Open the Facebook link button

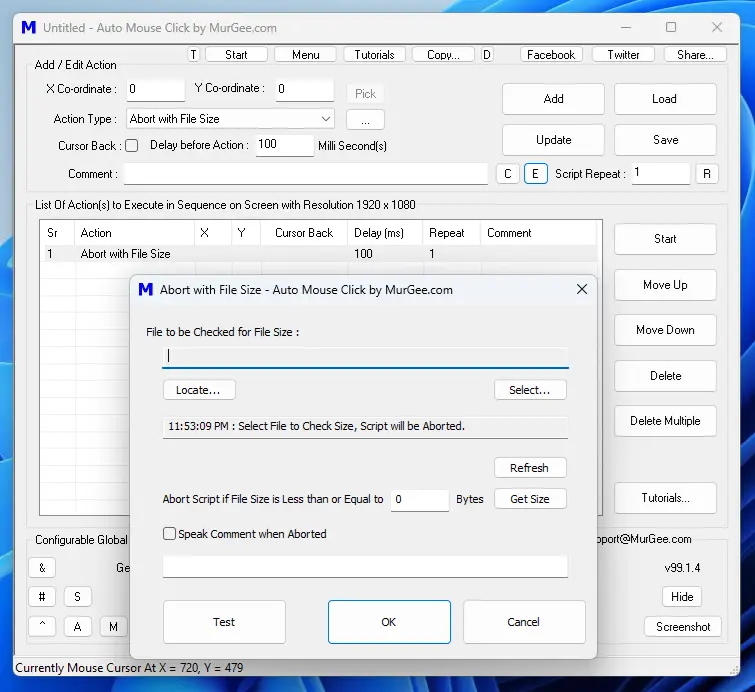tap(551, 54)
